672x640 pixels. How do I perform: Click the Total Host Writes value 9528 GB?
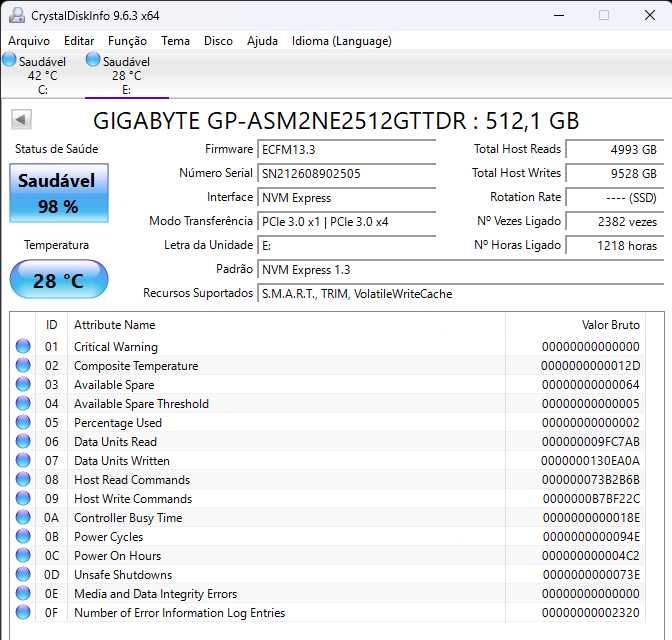(615, 174)
